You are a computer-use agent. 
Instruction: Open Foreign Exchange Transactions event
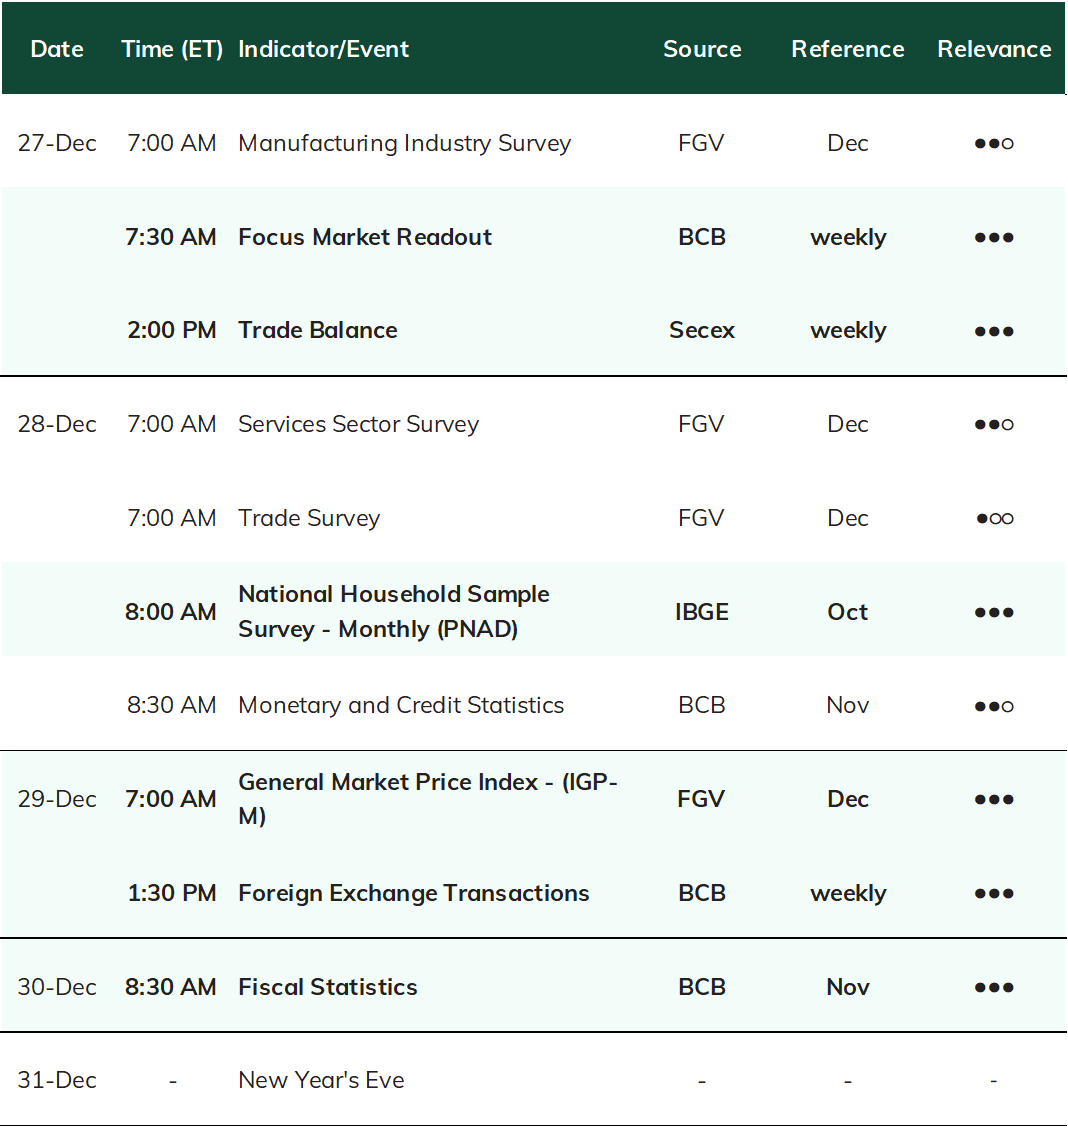point(414,893)
